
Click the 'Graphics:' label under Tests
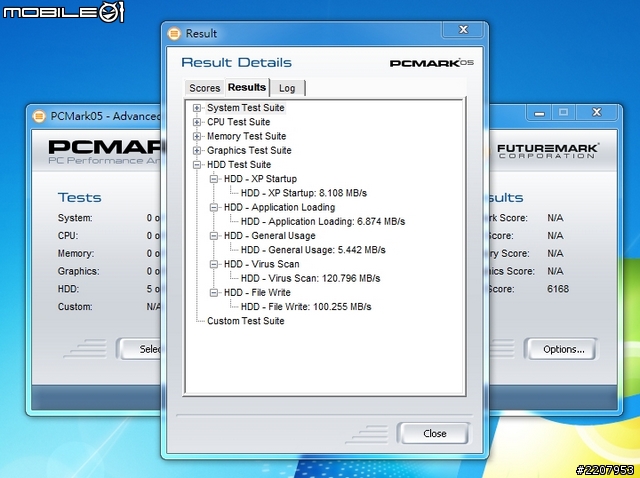(78, 271)
